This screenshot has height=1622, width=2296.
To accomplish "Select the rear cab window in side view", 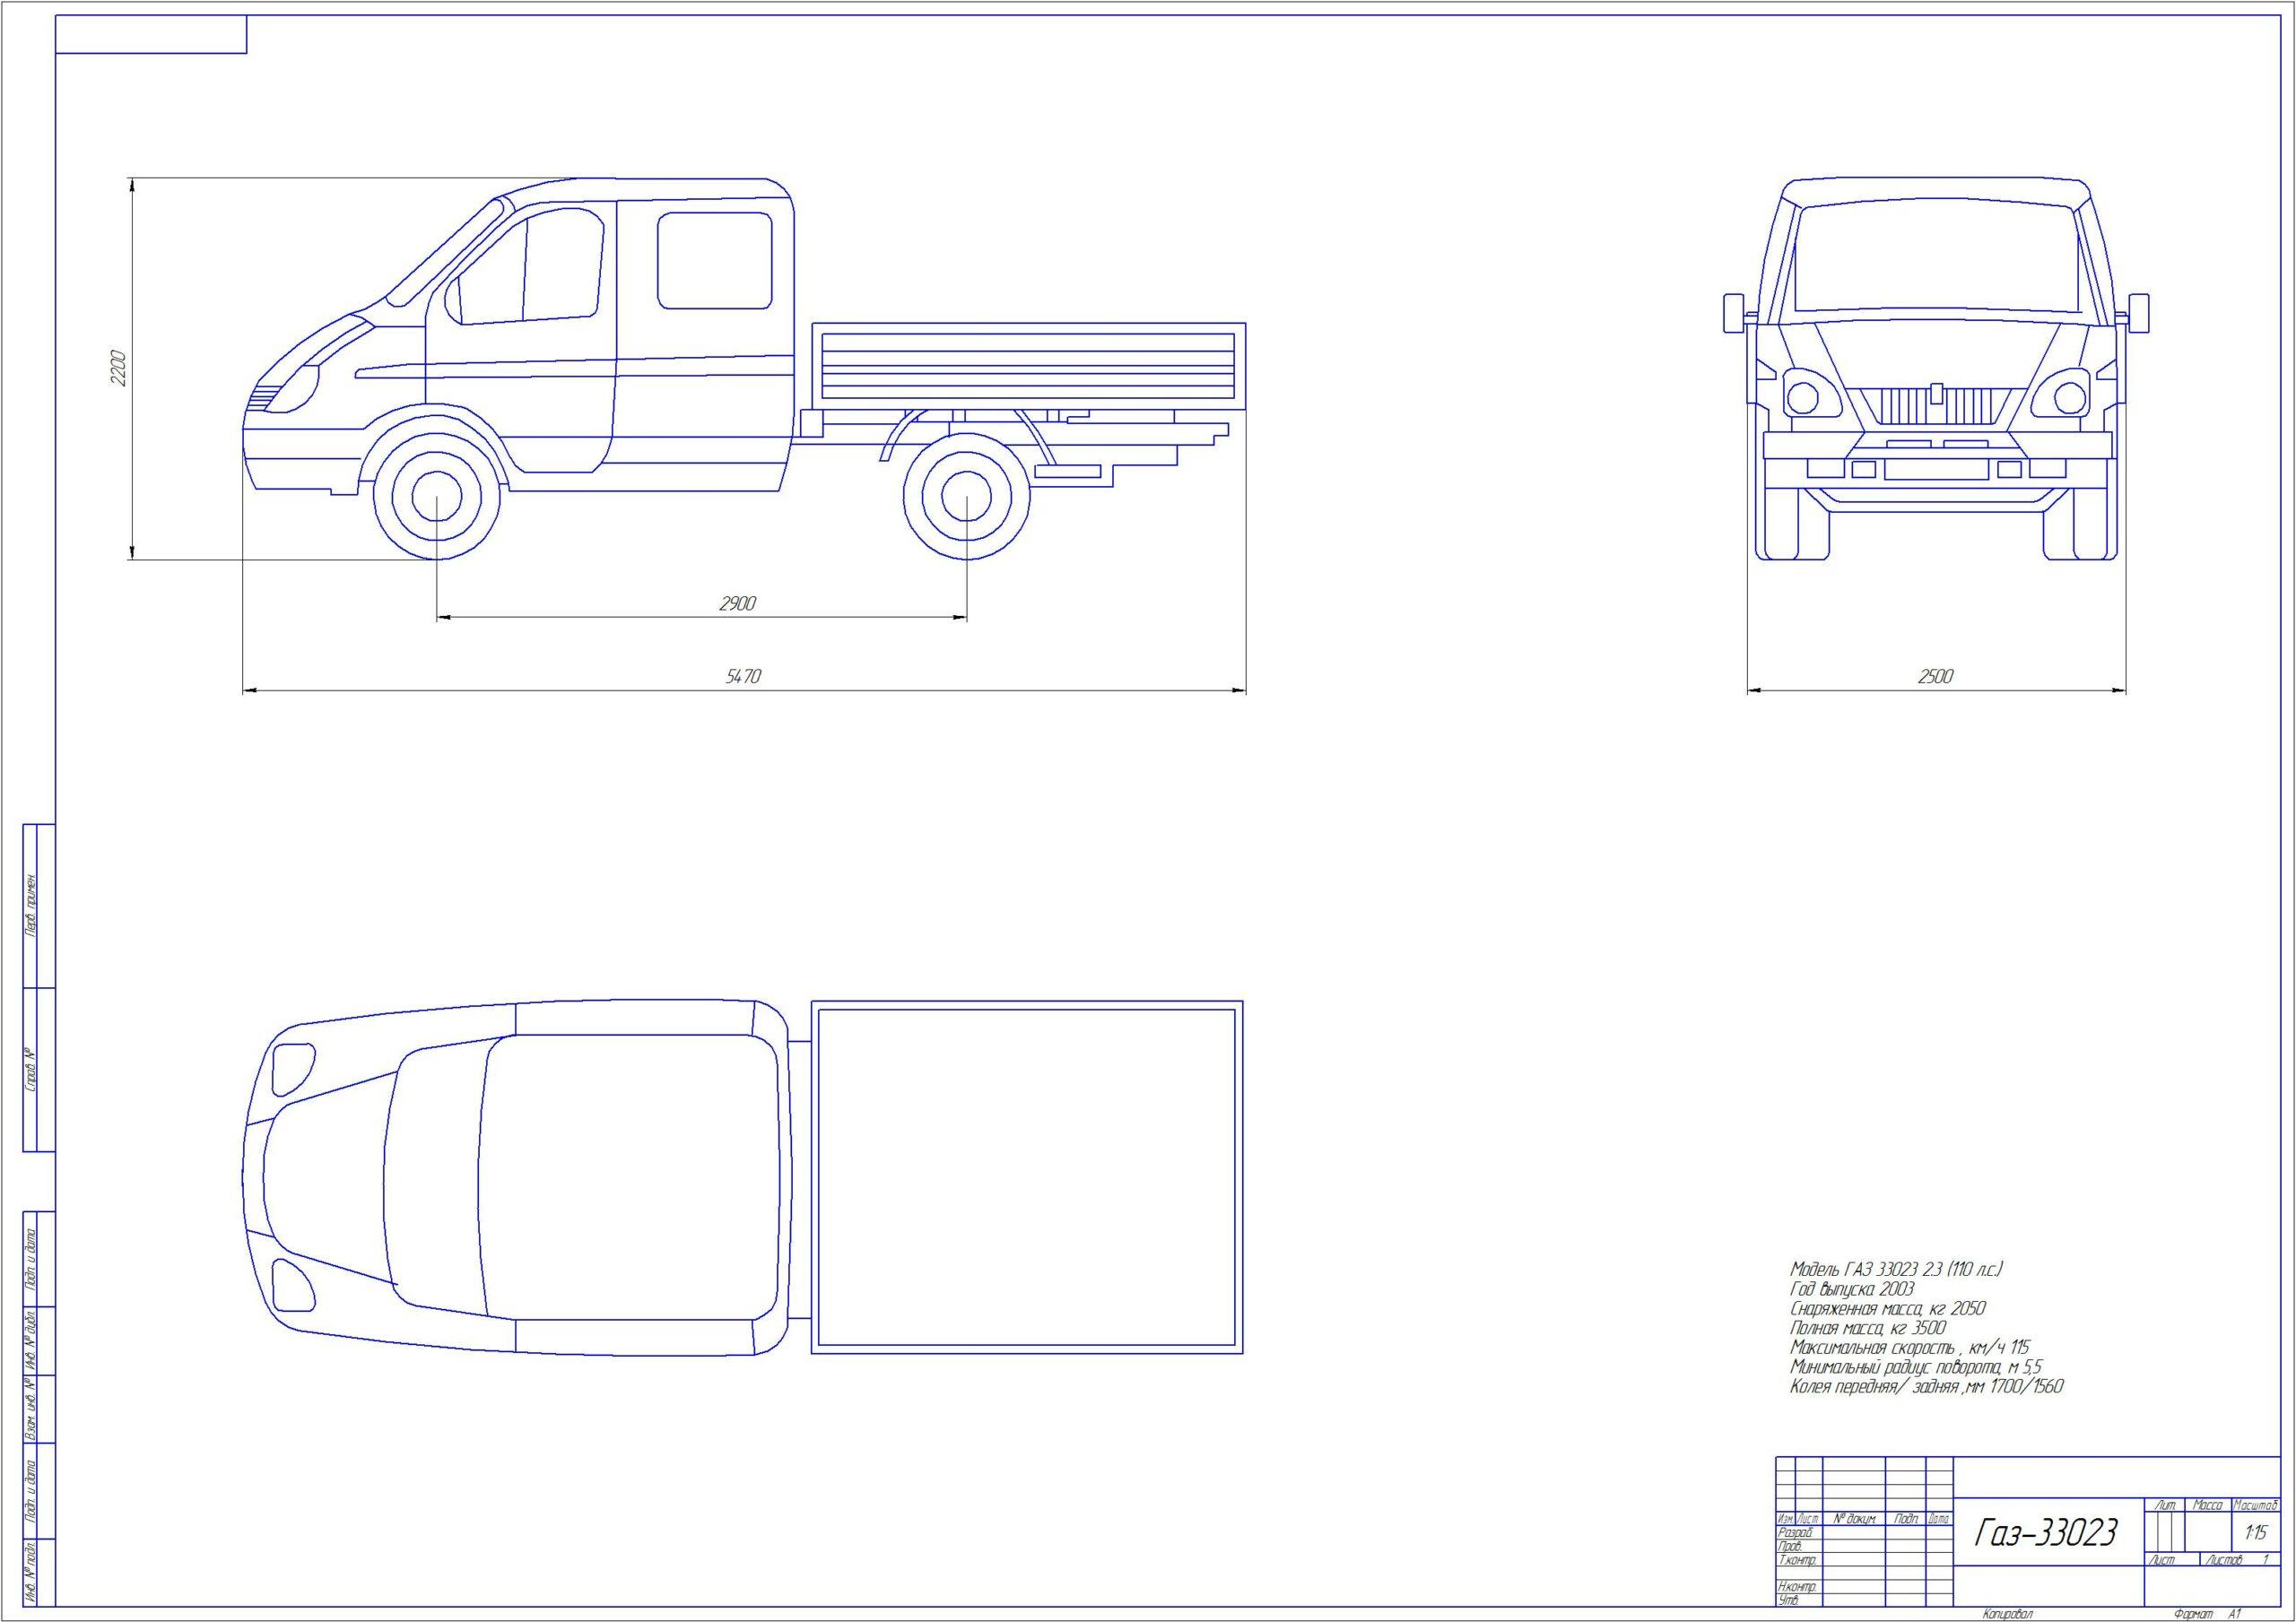I will [x=714, y=260].
